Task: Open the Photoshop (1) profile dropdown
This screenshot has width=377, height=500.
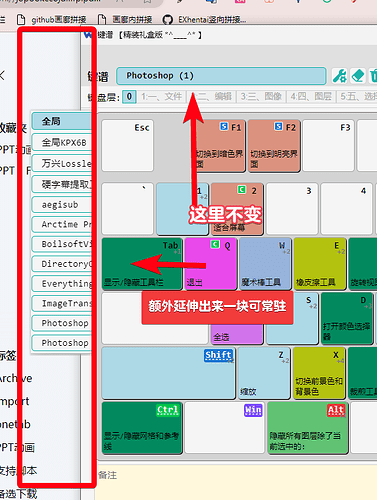Action: pyautogui.click(x=221, y=76)
